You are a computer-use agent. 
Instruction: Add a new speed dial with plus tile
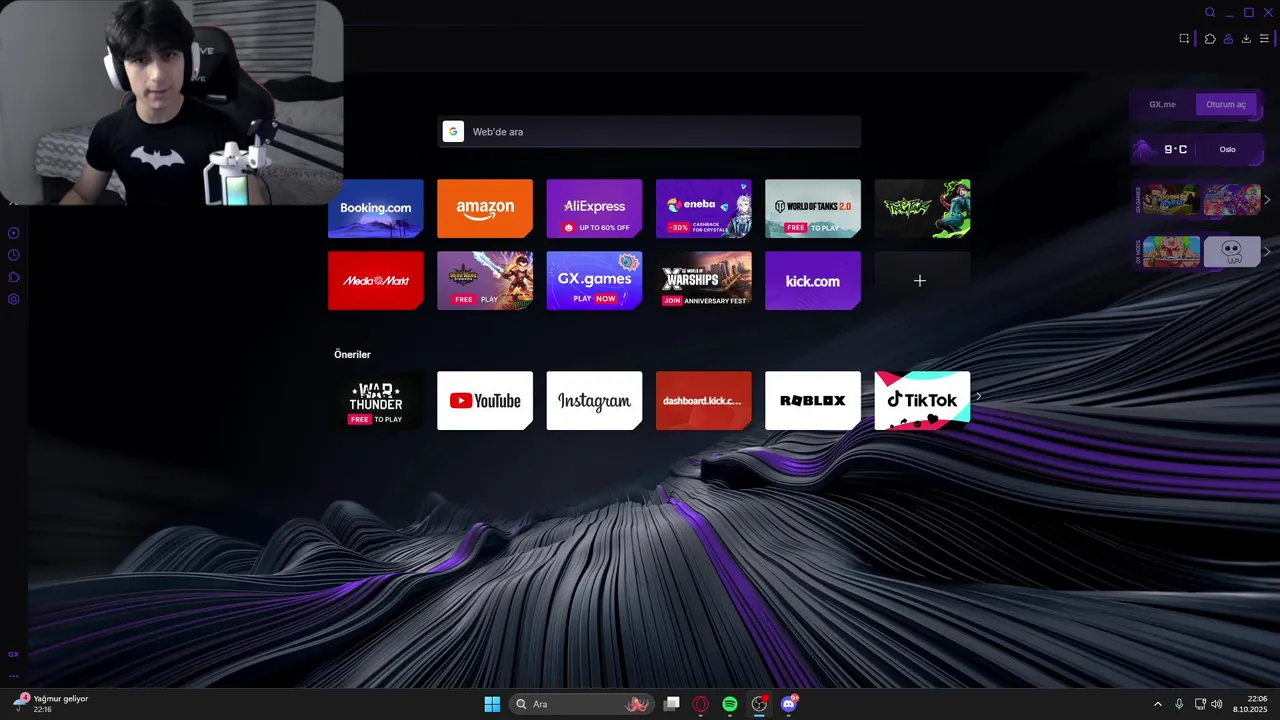922,280
